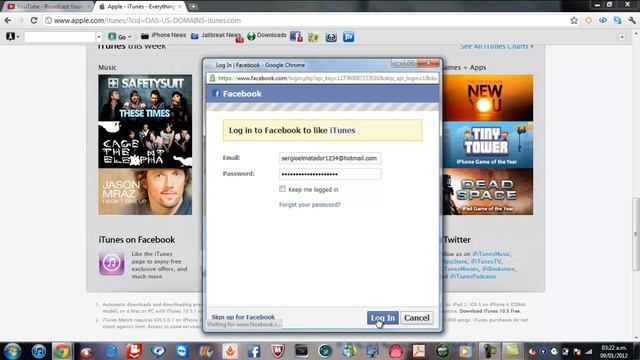This screenshot has width=640, height=360.
Task: Go back in the browser
Action: tap(8, 20)
